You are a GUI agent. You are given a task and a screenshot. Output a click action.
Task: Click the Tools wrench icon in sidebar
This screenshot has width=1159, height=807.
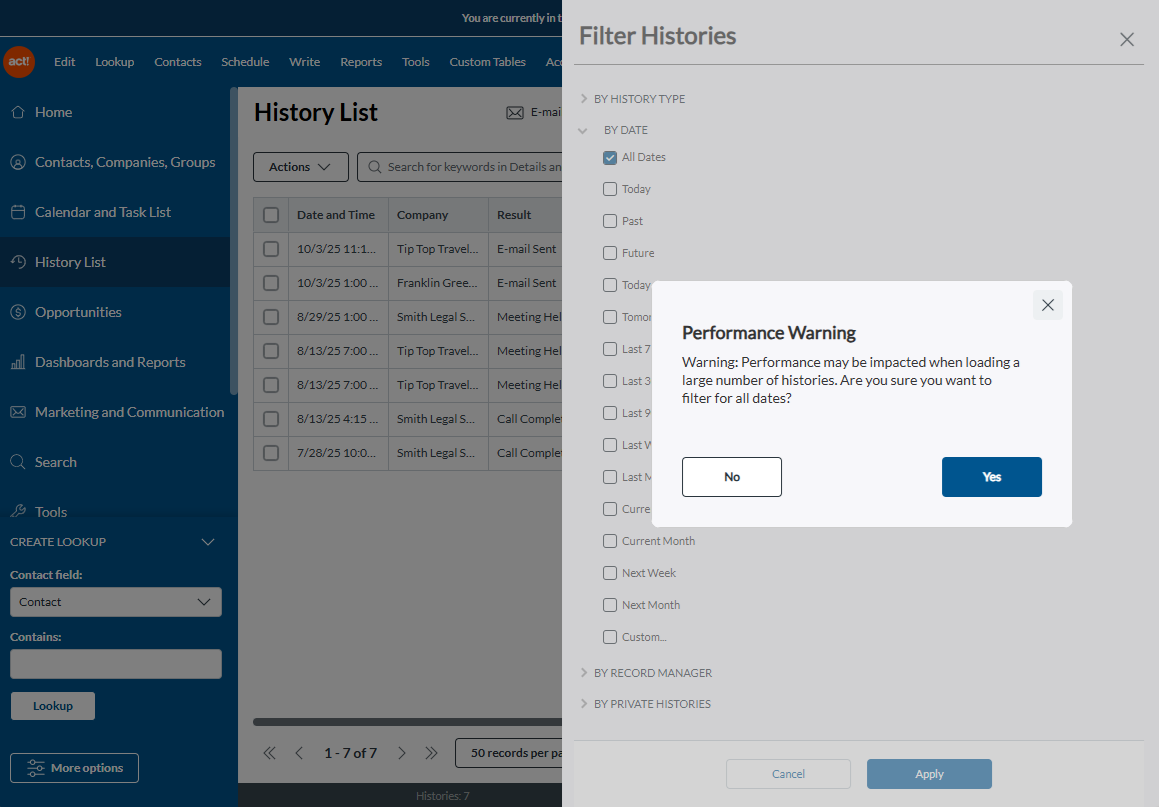[x=18, y=511]
